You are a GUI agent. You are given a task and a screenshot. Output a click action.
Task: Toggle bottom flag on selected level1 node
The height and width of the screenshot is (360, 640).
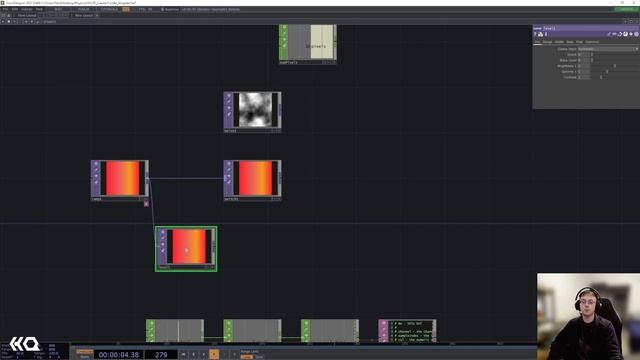pyautogui.click(x=162, y=250)
